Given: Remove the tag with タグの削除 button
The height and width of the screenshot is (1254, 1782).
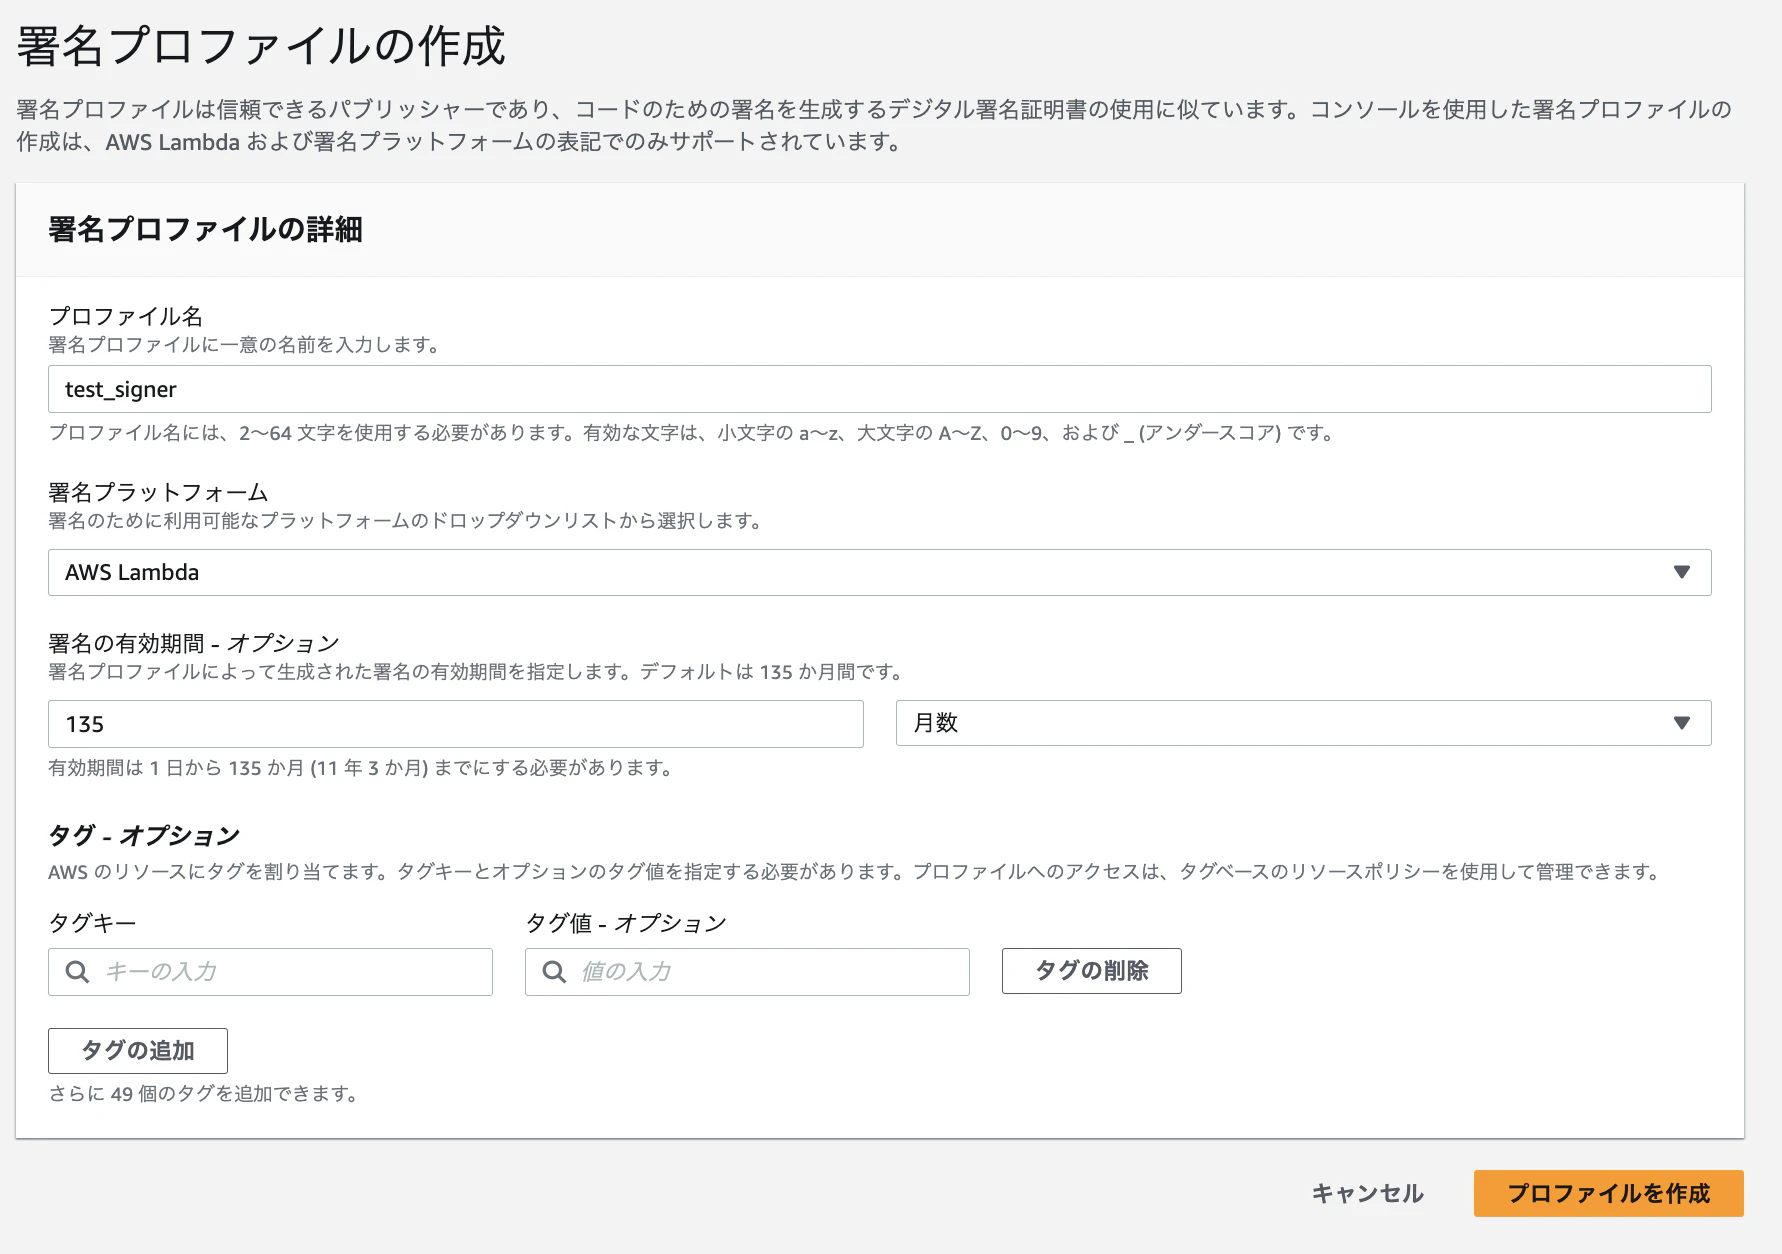Looking at the screenshot, I should click(1091, 970).
